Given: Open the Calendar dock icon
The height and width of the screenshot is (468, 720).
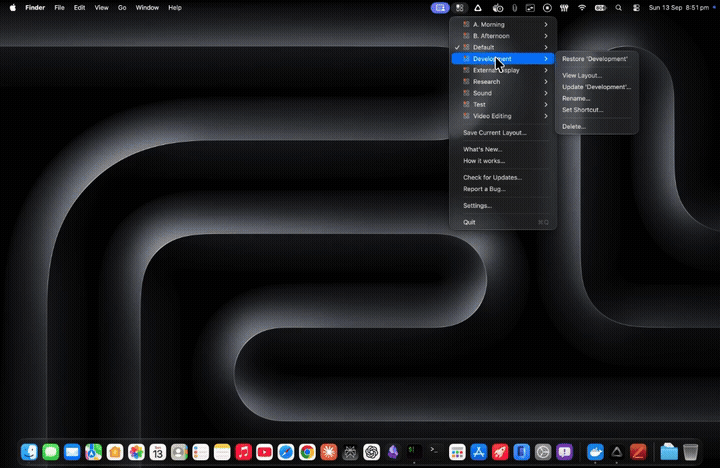Looking at the screenshot, I should coord(158,452).
